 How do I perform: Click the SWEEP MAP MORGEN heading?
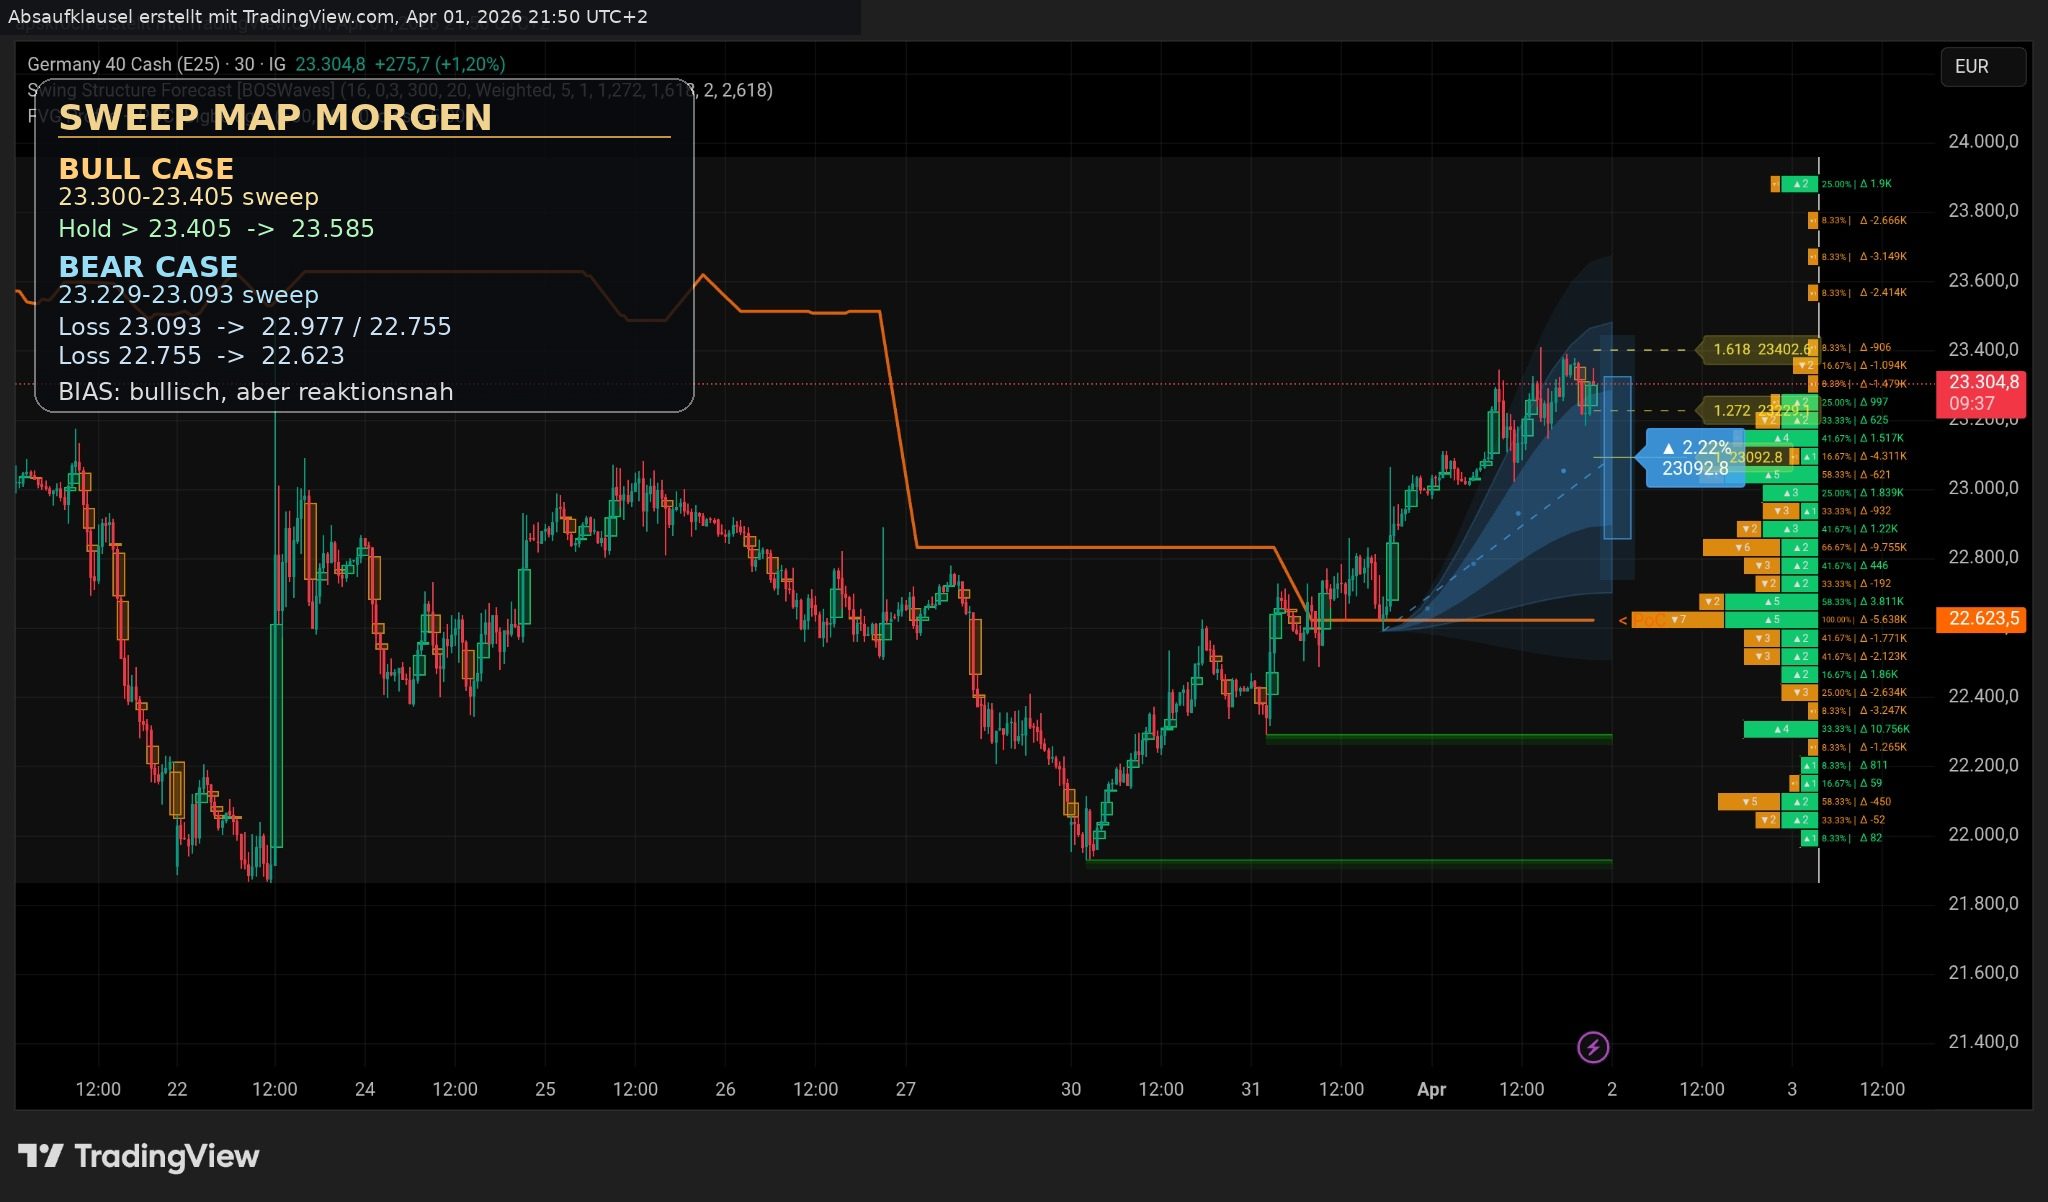pyautogui.click(x=275, y=118)
